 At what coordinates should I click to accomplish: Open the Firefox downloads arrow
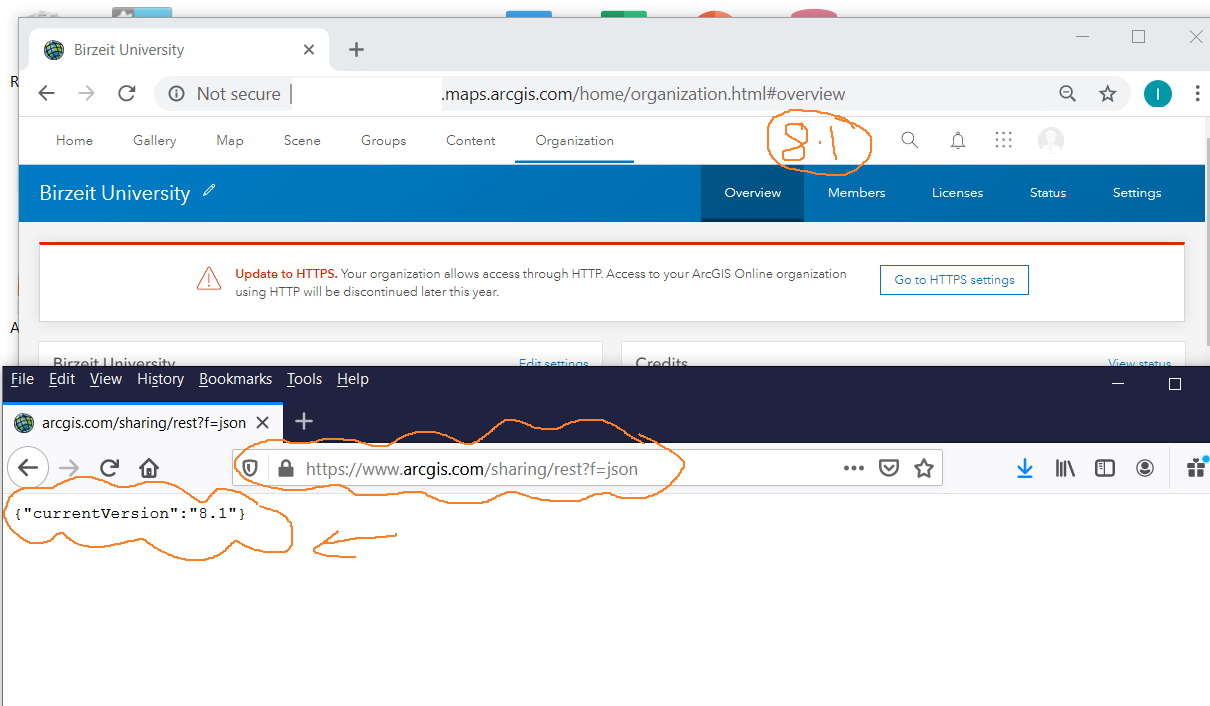(x=1025, y=468)
